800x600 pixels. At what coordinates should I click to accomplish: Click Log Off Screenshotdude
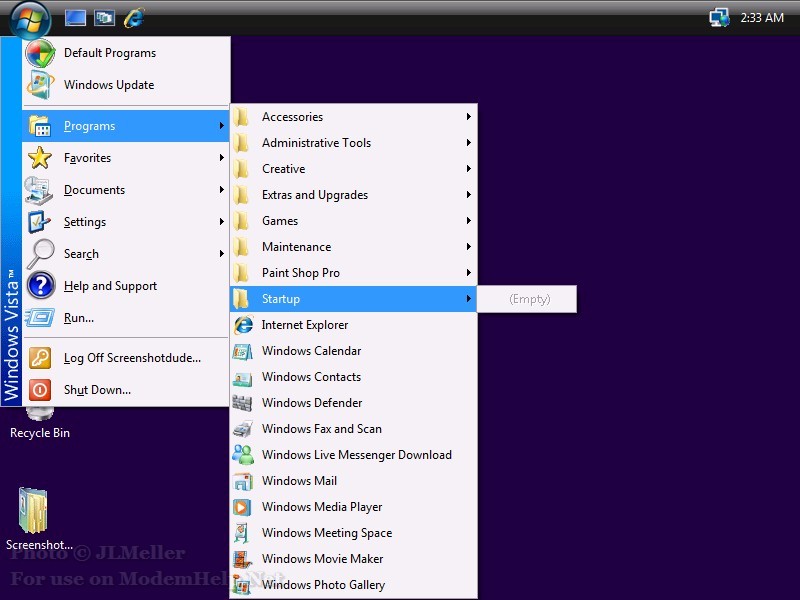(132, 358)
